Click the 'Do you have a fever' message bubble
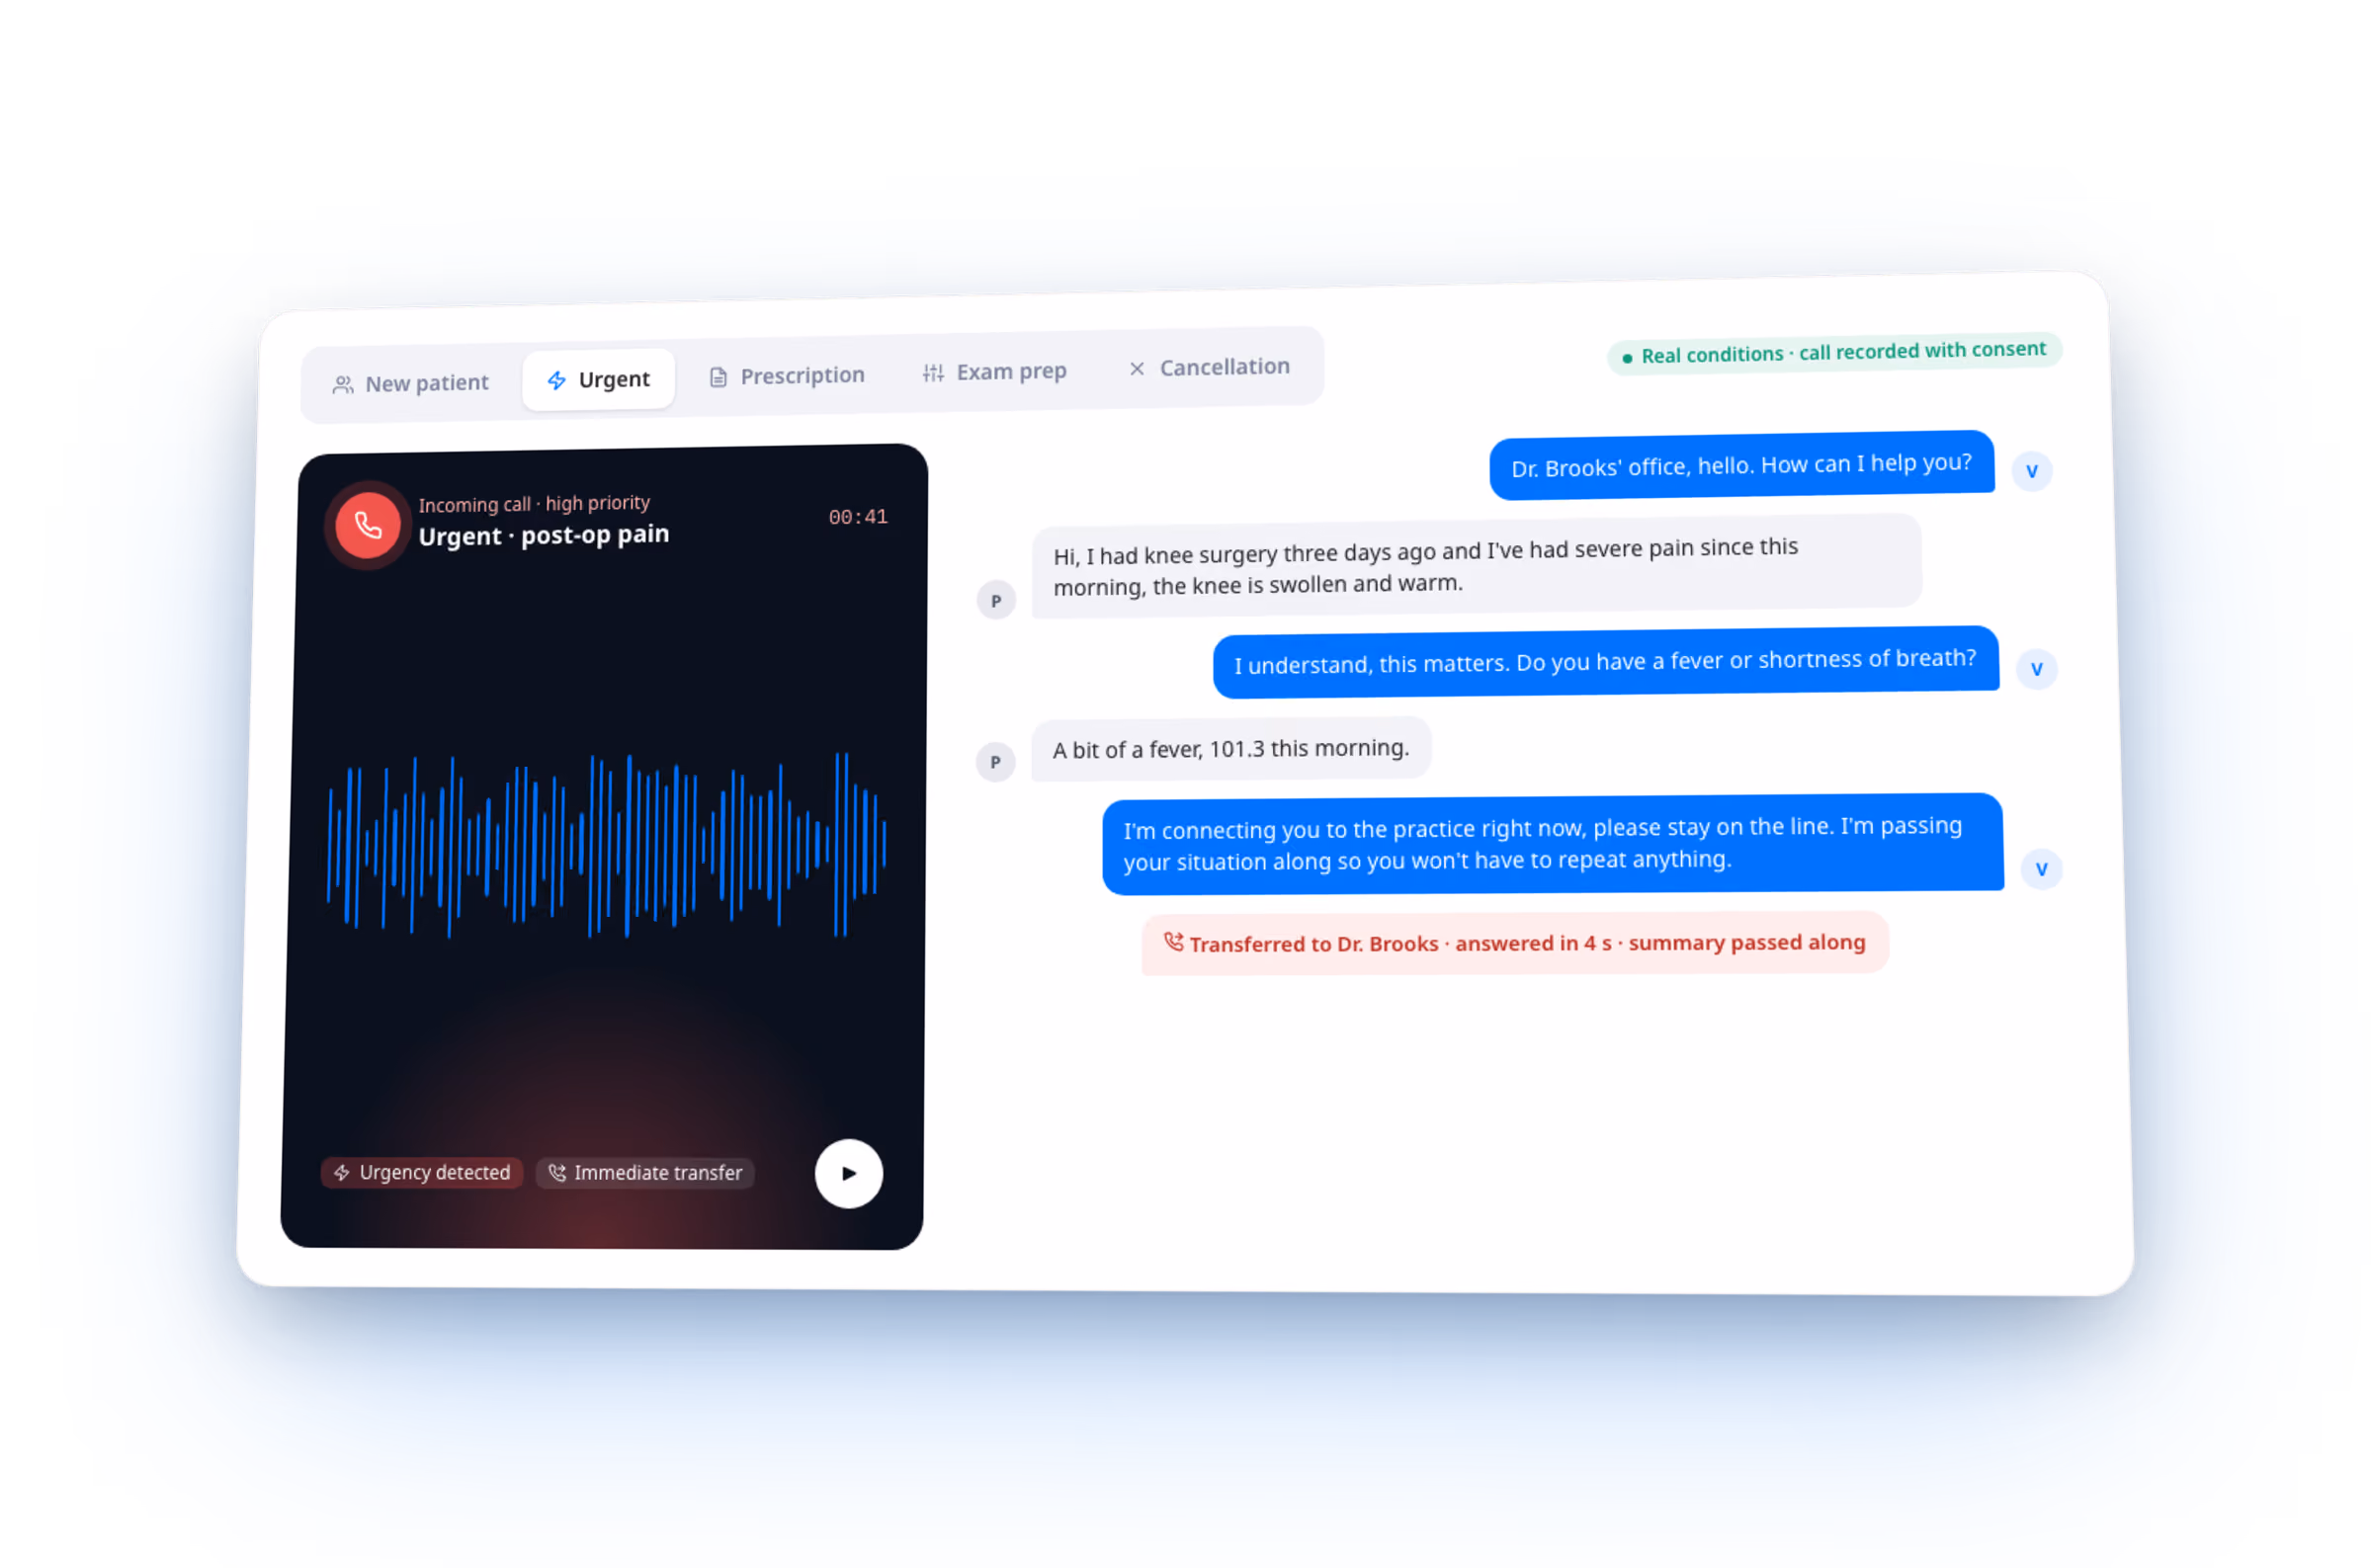Image resolution: width=2371 pixels, height=1568 pixels. 1605,662
